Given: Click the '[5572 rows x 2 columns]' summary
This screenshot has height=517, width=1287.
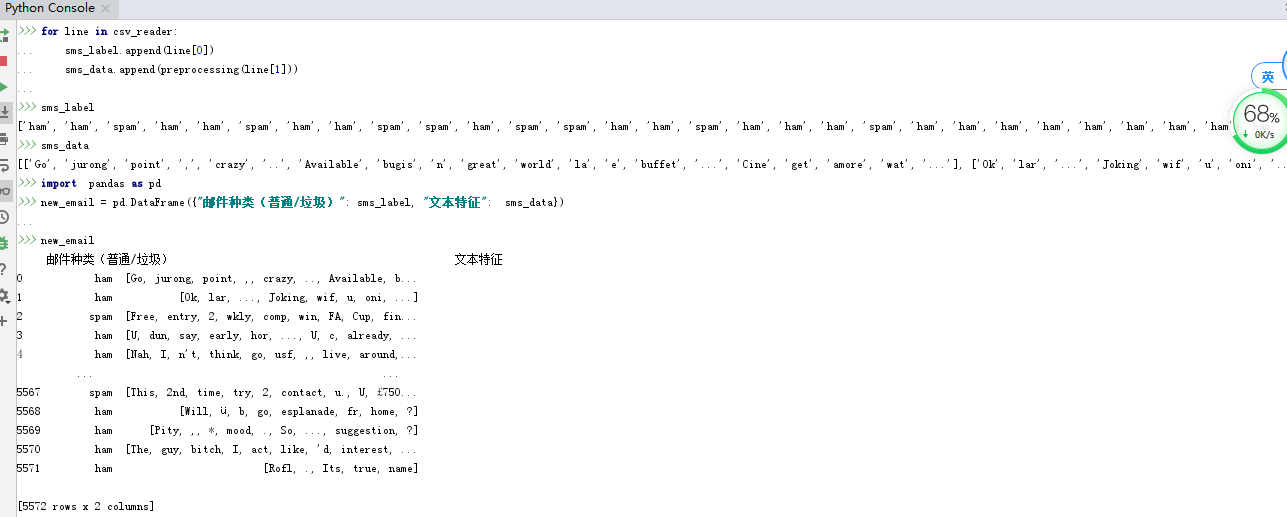Looking at the screenshot, I should pos(86,506).
